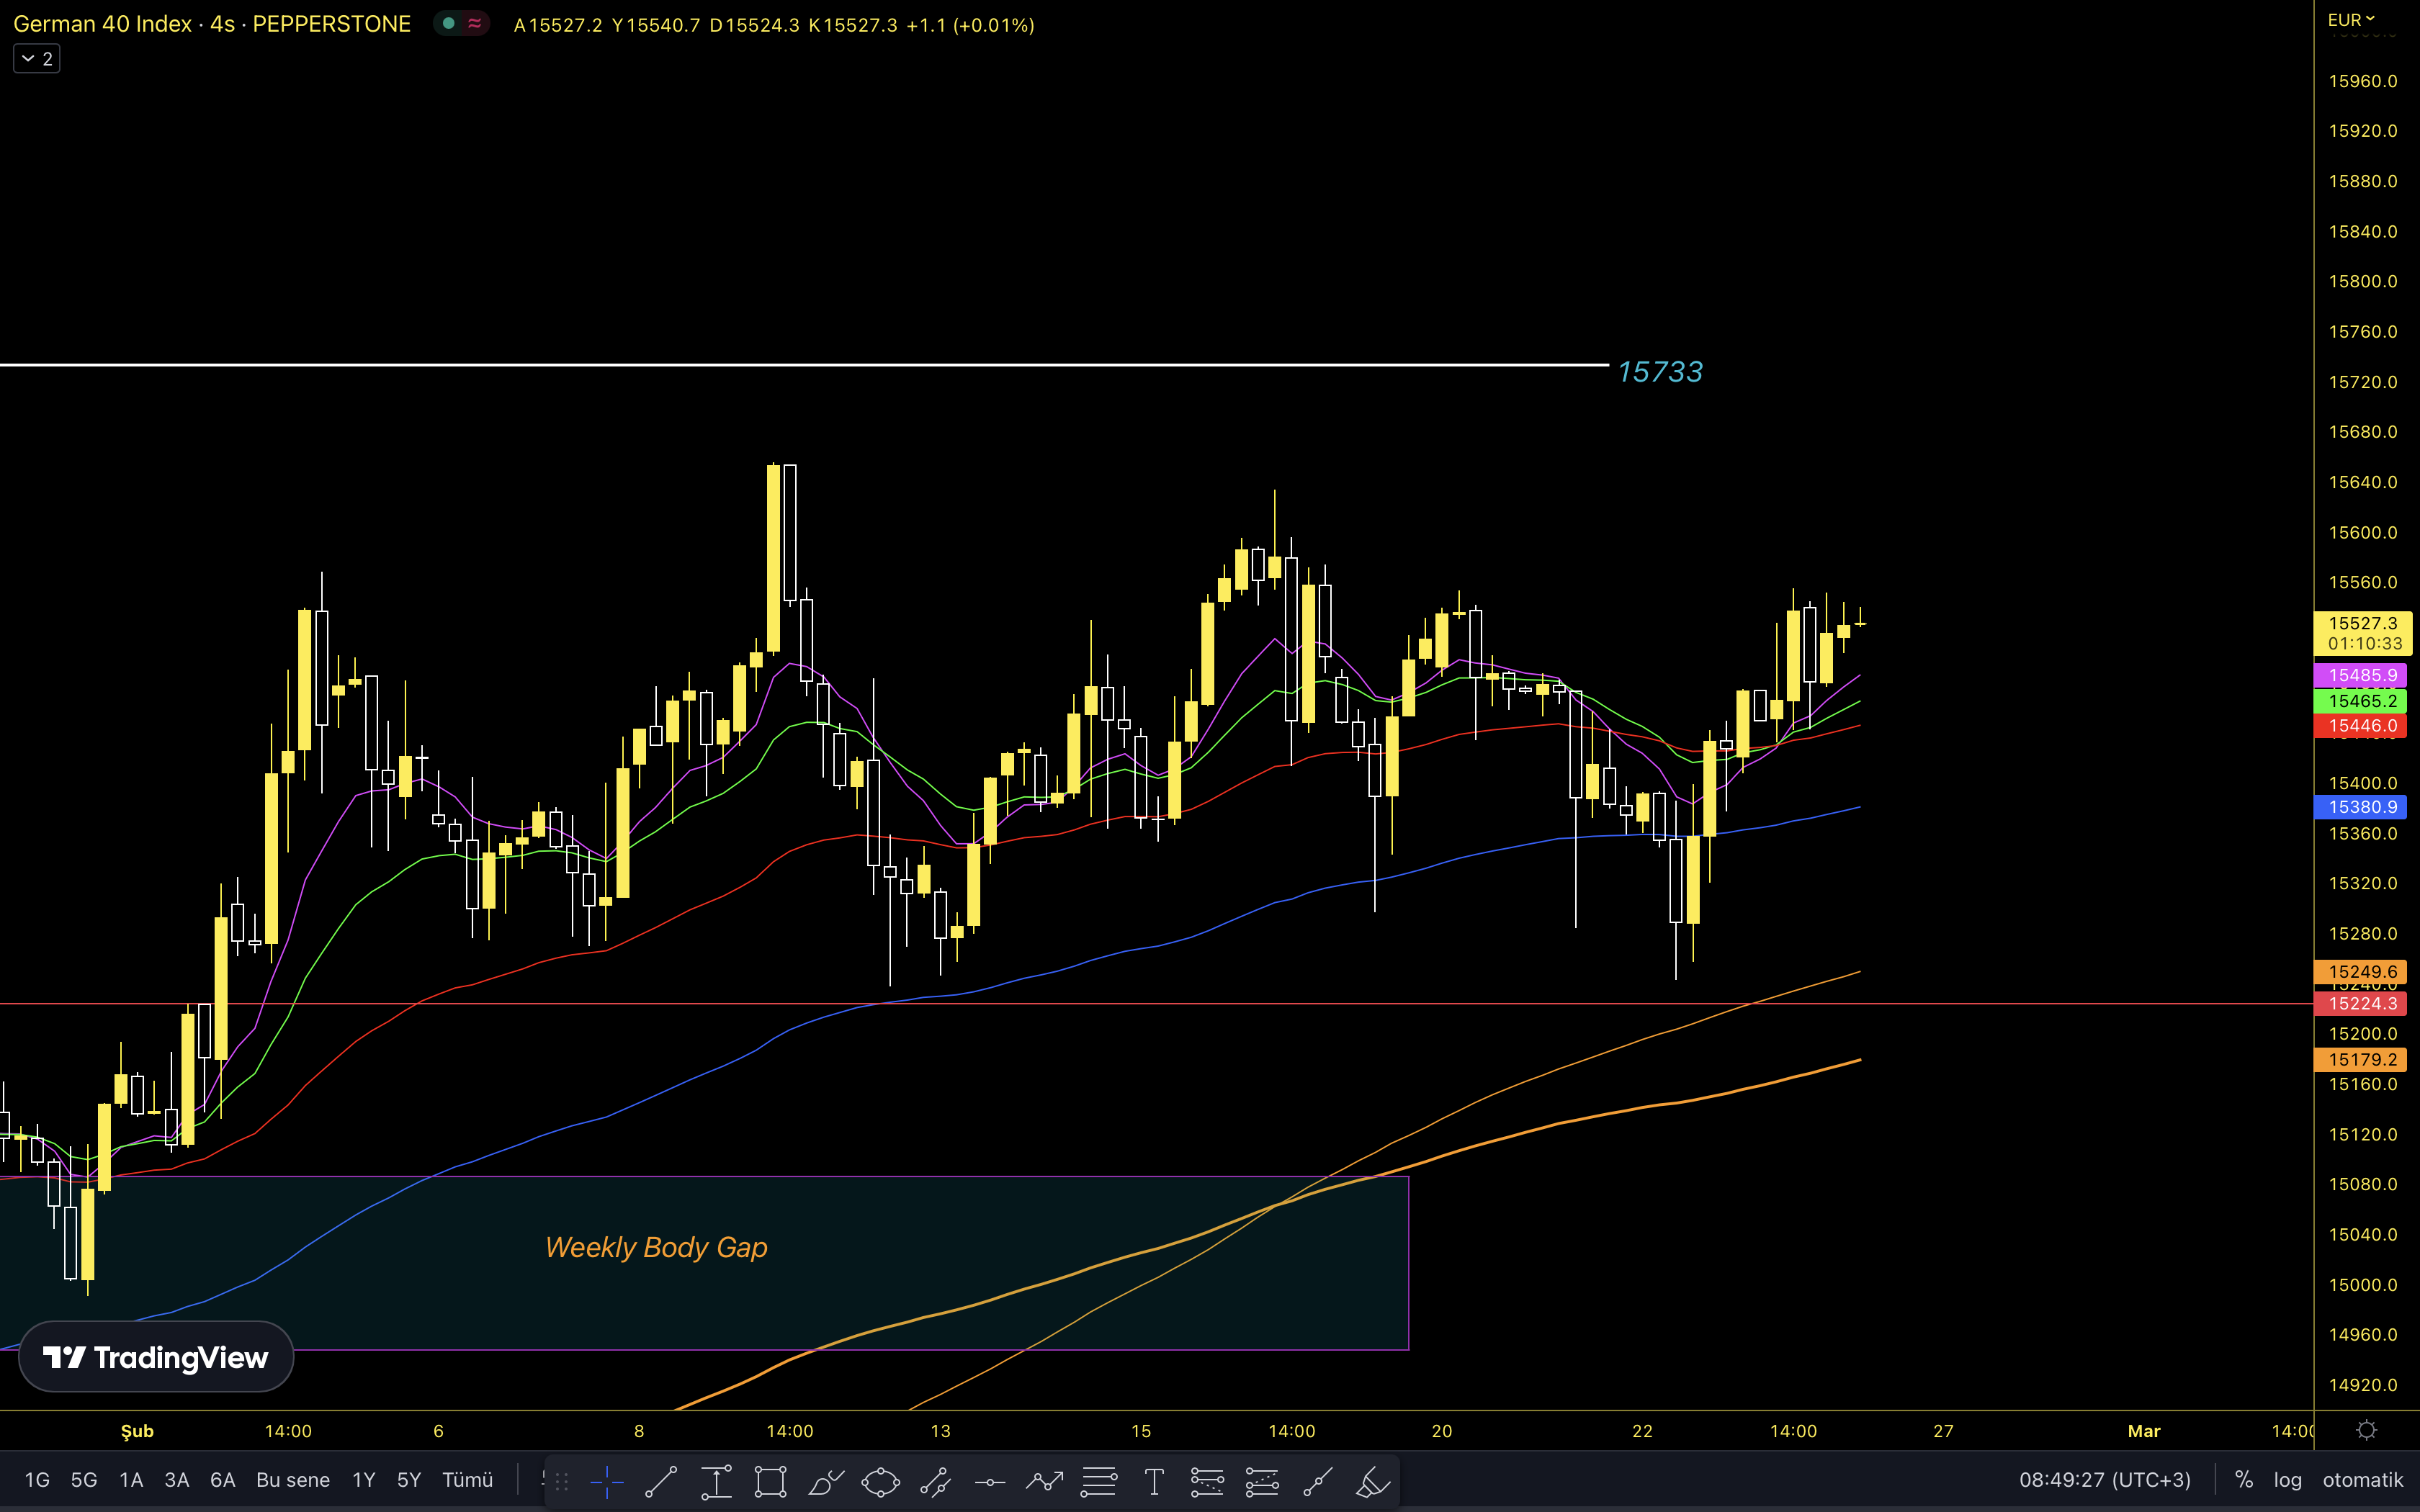Set range to Bu sene
The width and height of the screenshot is (2420, 1512).
point(293,1480)
